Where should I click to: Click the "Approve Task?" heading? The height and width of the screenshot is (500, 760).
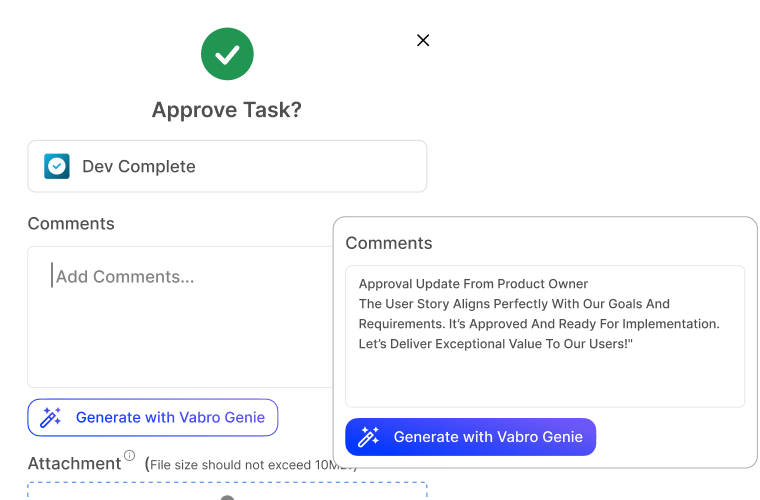pyautogui.click(x=226, y=110)
